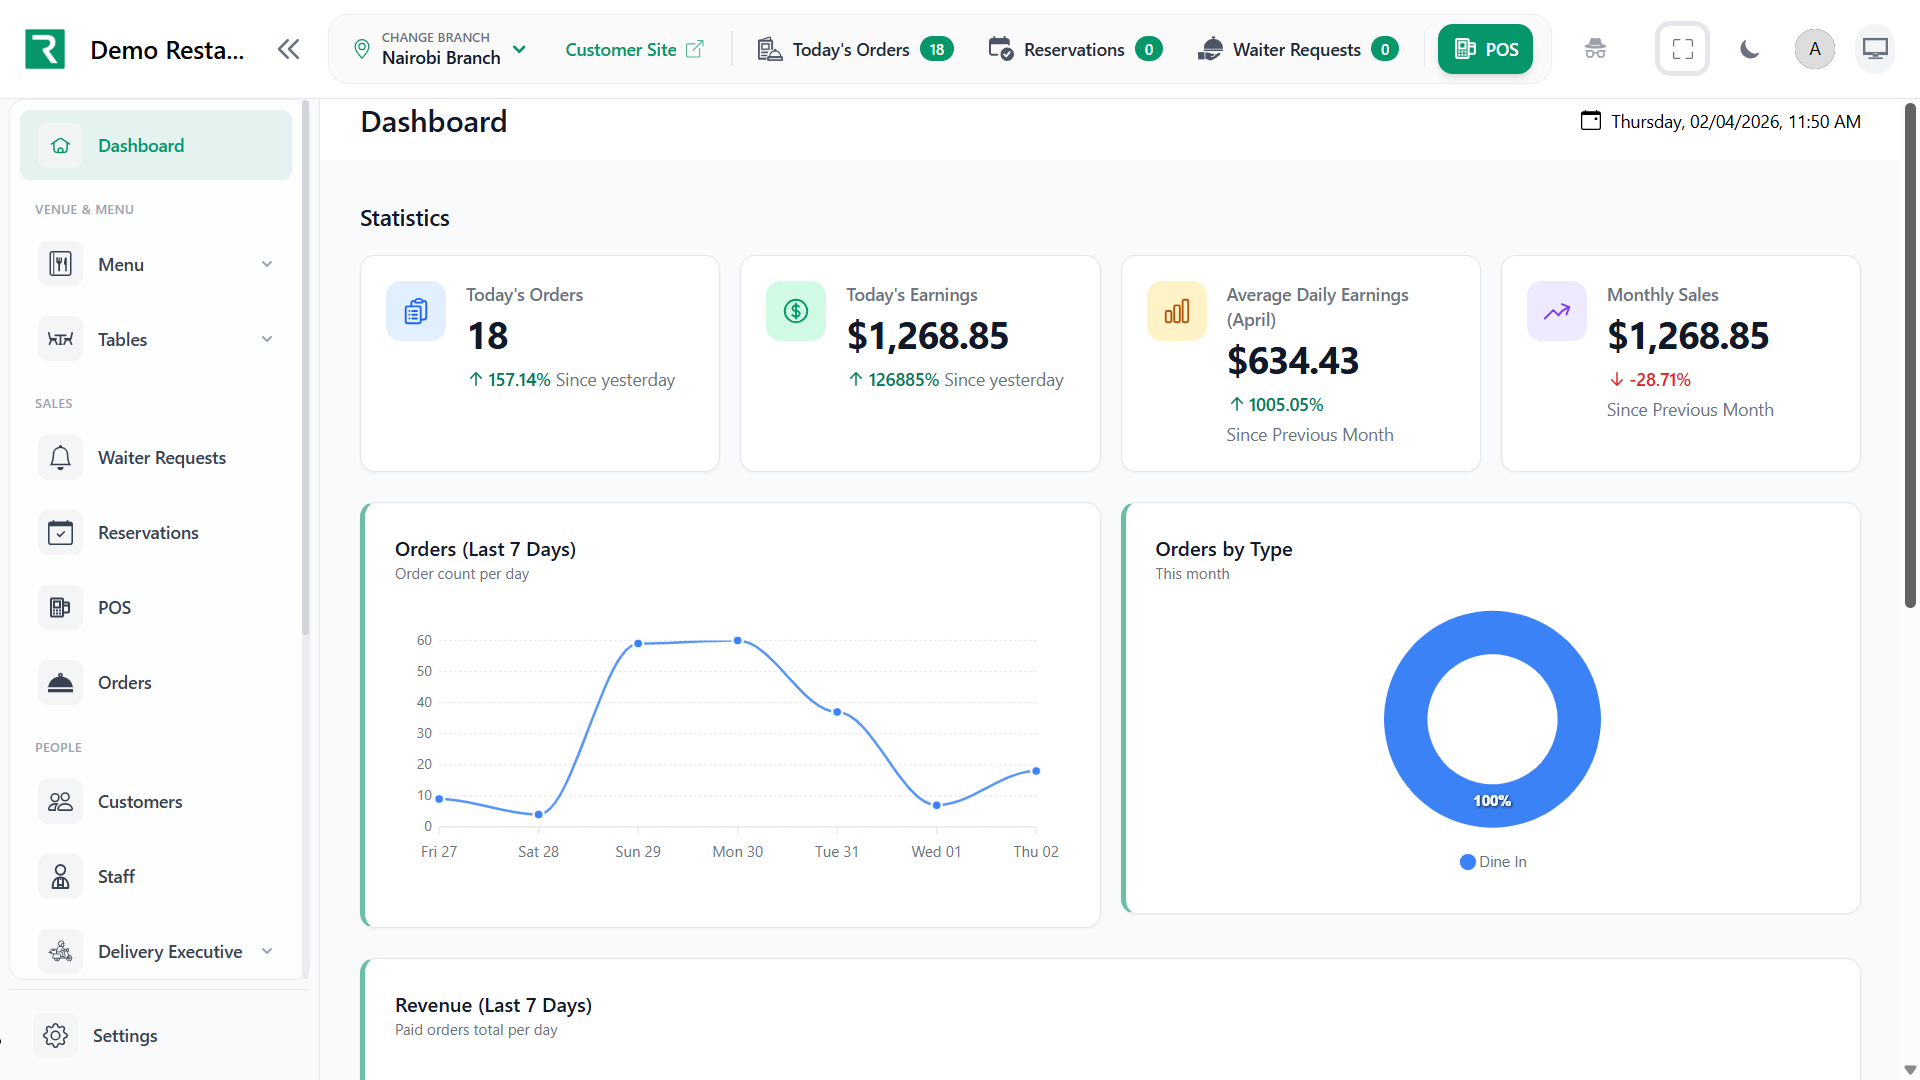Click the $1,268.85 Today's Earnings value

[x=927, y=336]
